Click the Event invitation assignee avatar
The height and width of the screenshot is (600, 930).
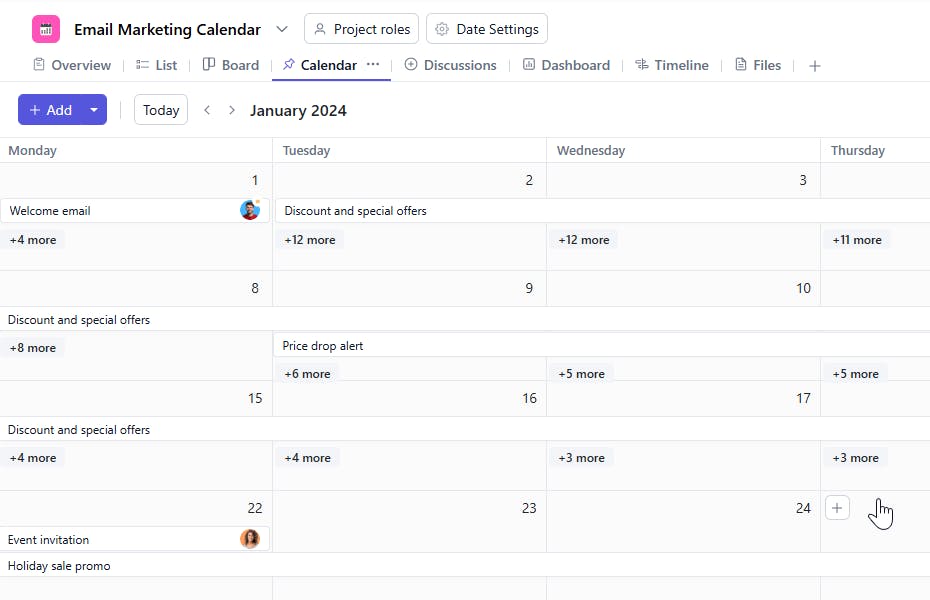(x=249, y=539)
